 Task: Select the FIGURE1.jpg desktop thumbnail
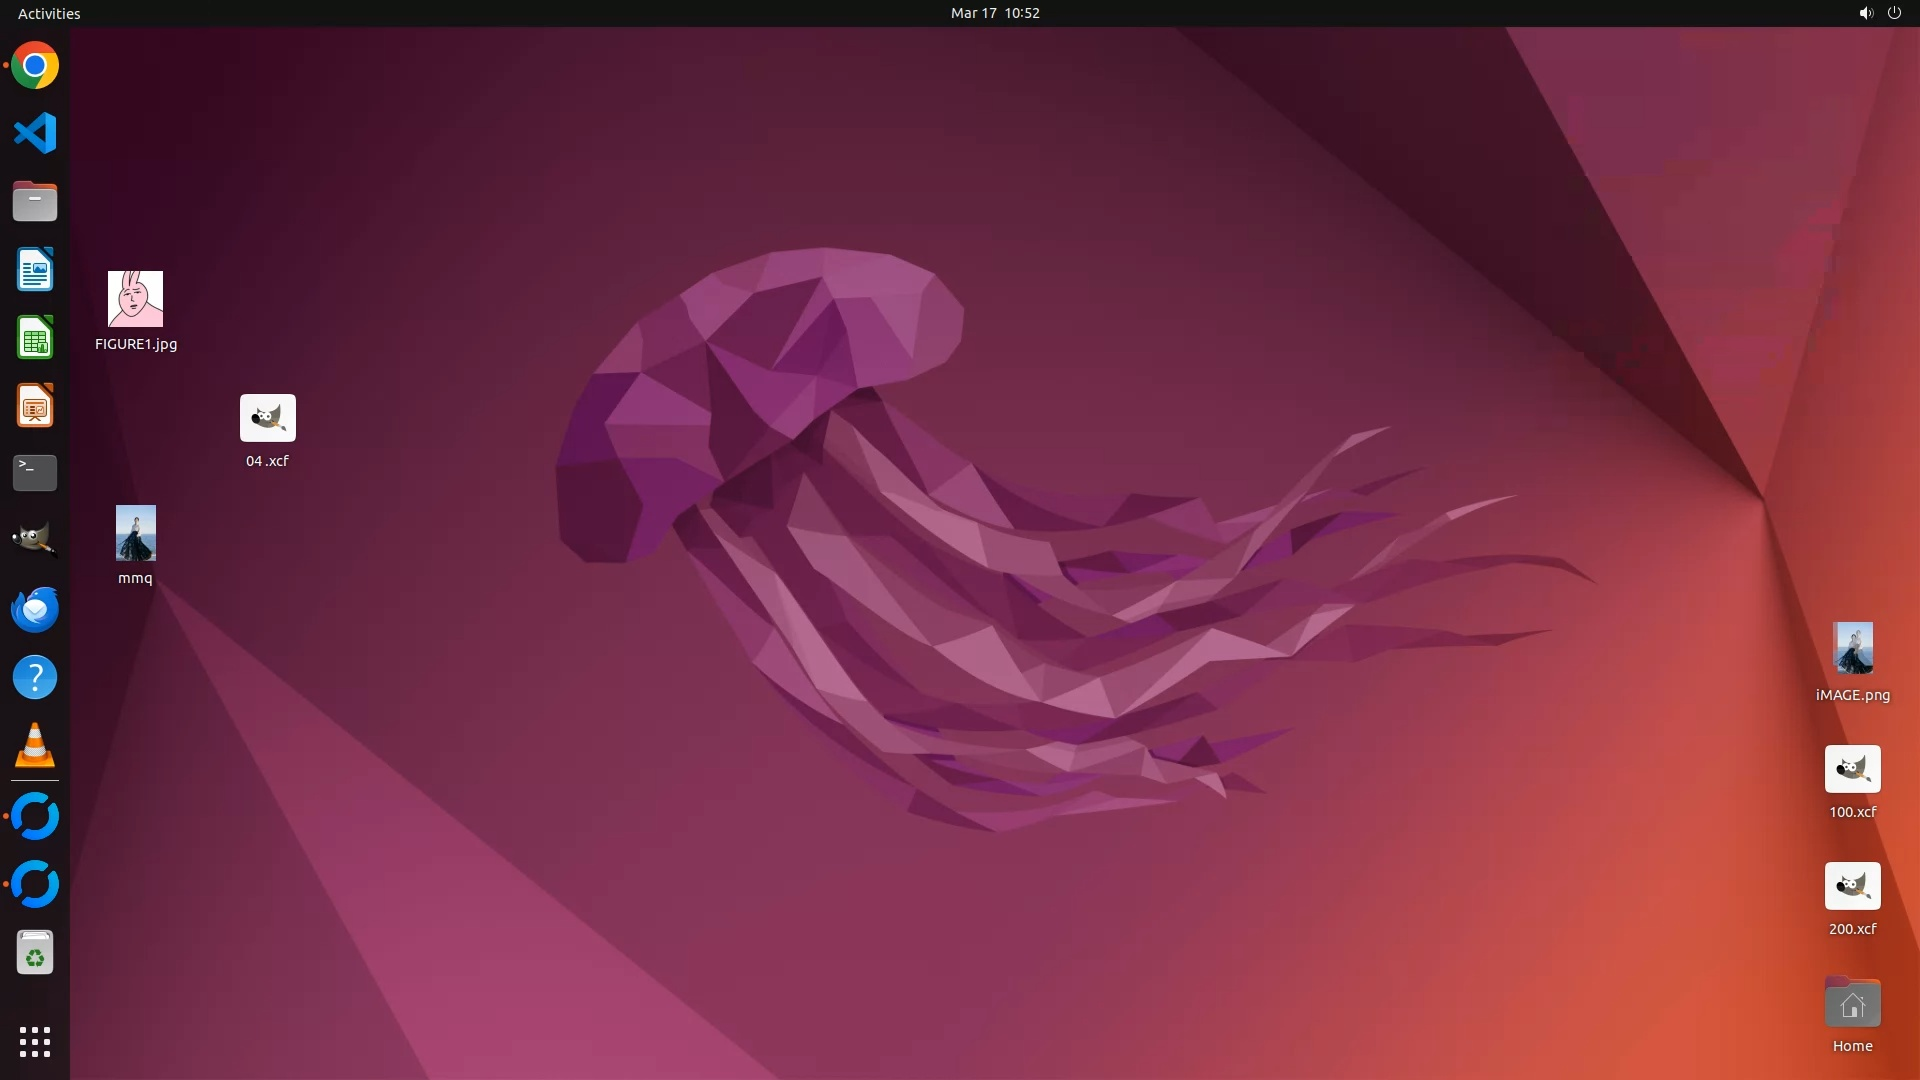[136, 299]
